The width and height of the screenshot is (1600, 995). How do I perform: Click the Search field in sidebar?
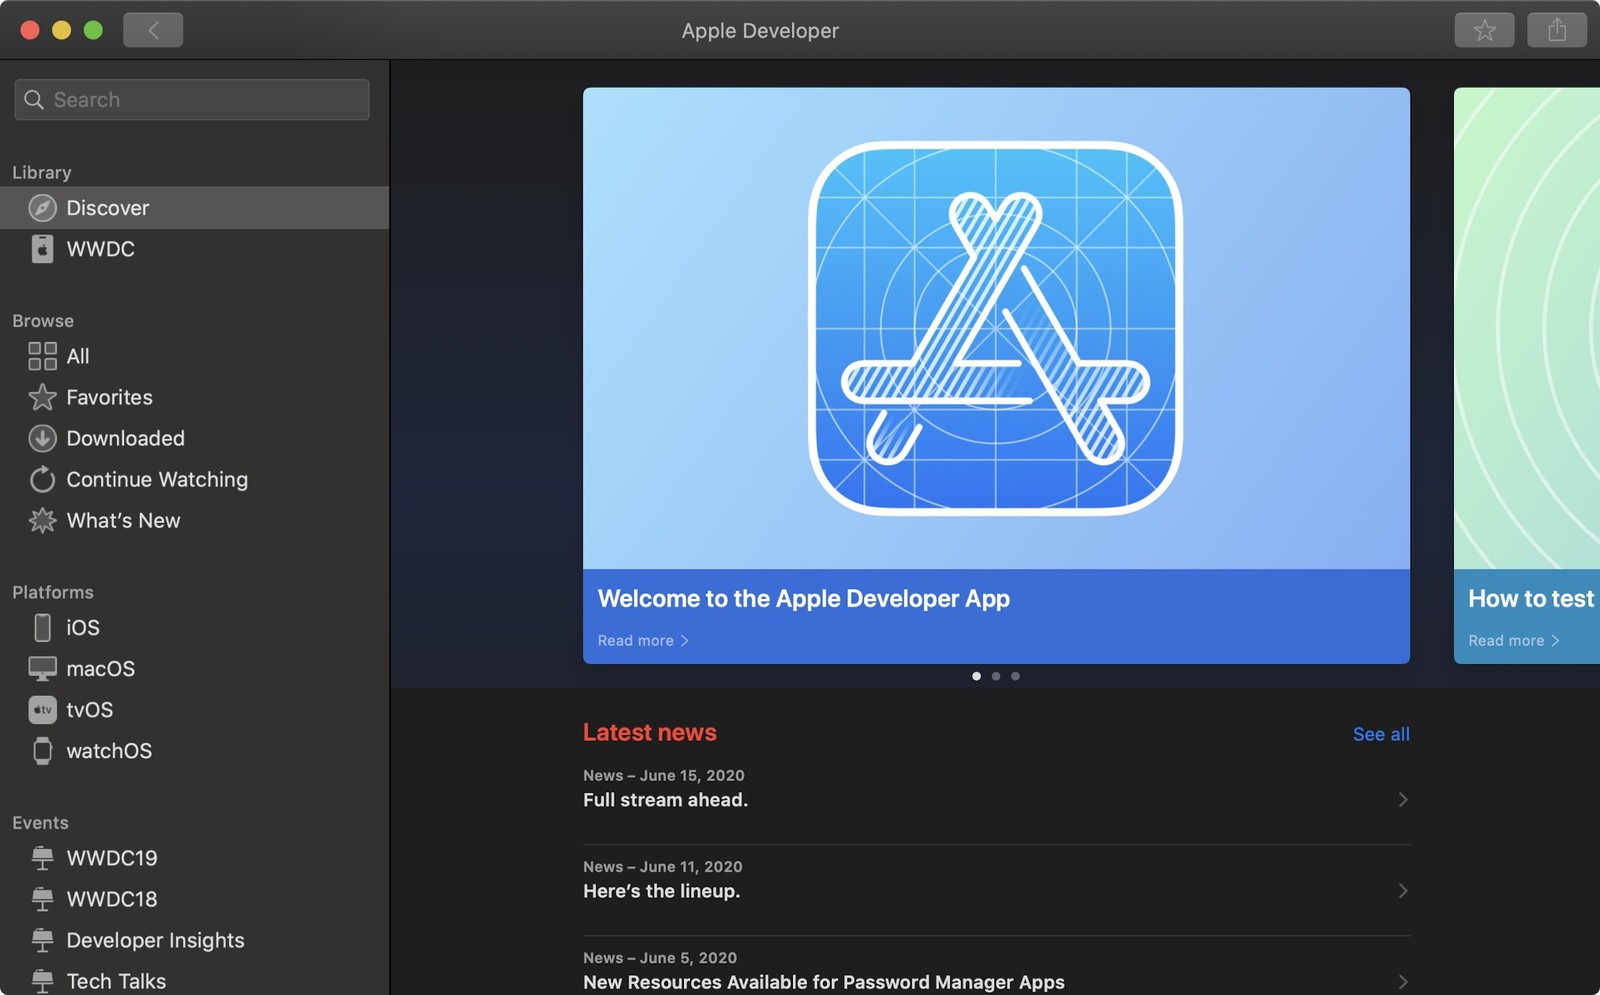[x=192, y=100]
